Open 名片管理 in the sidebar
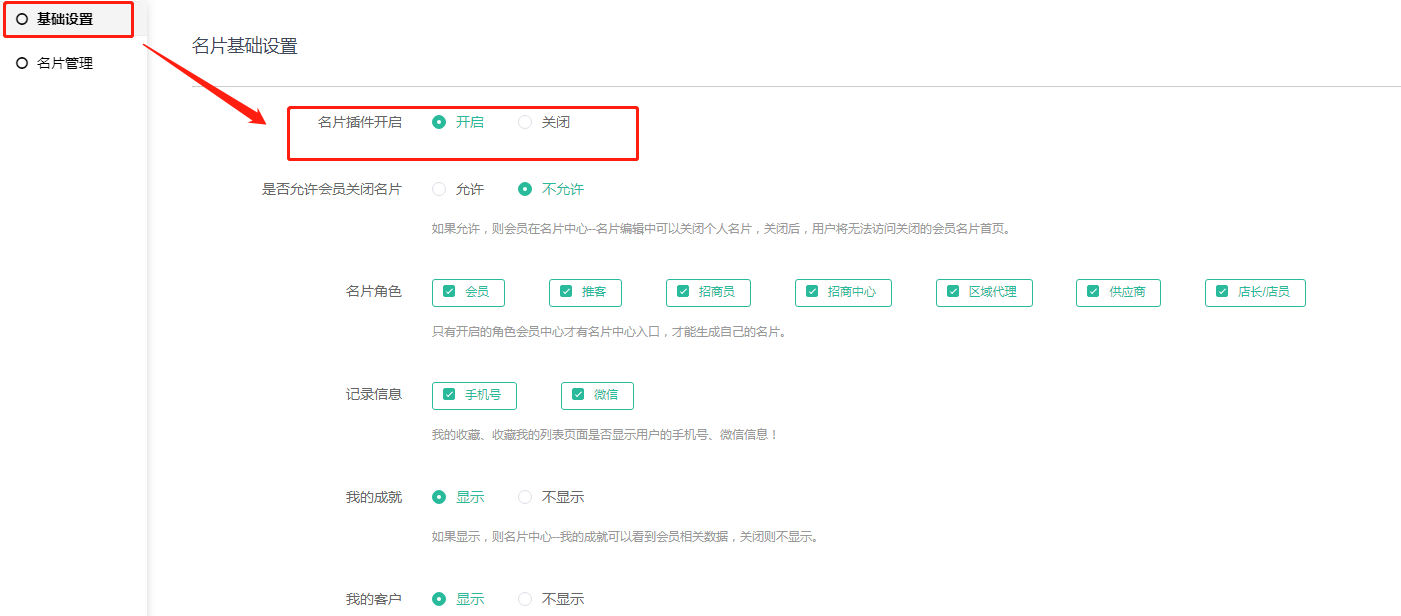 [64, 63]
